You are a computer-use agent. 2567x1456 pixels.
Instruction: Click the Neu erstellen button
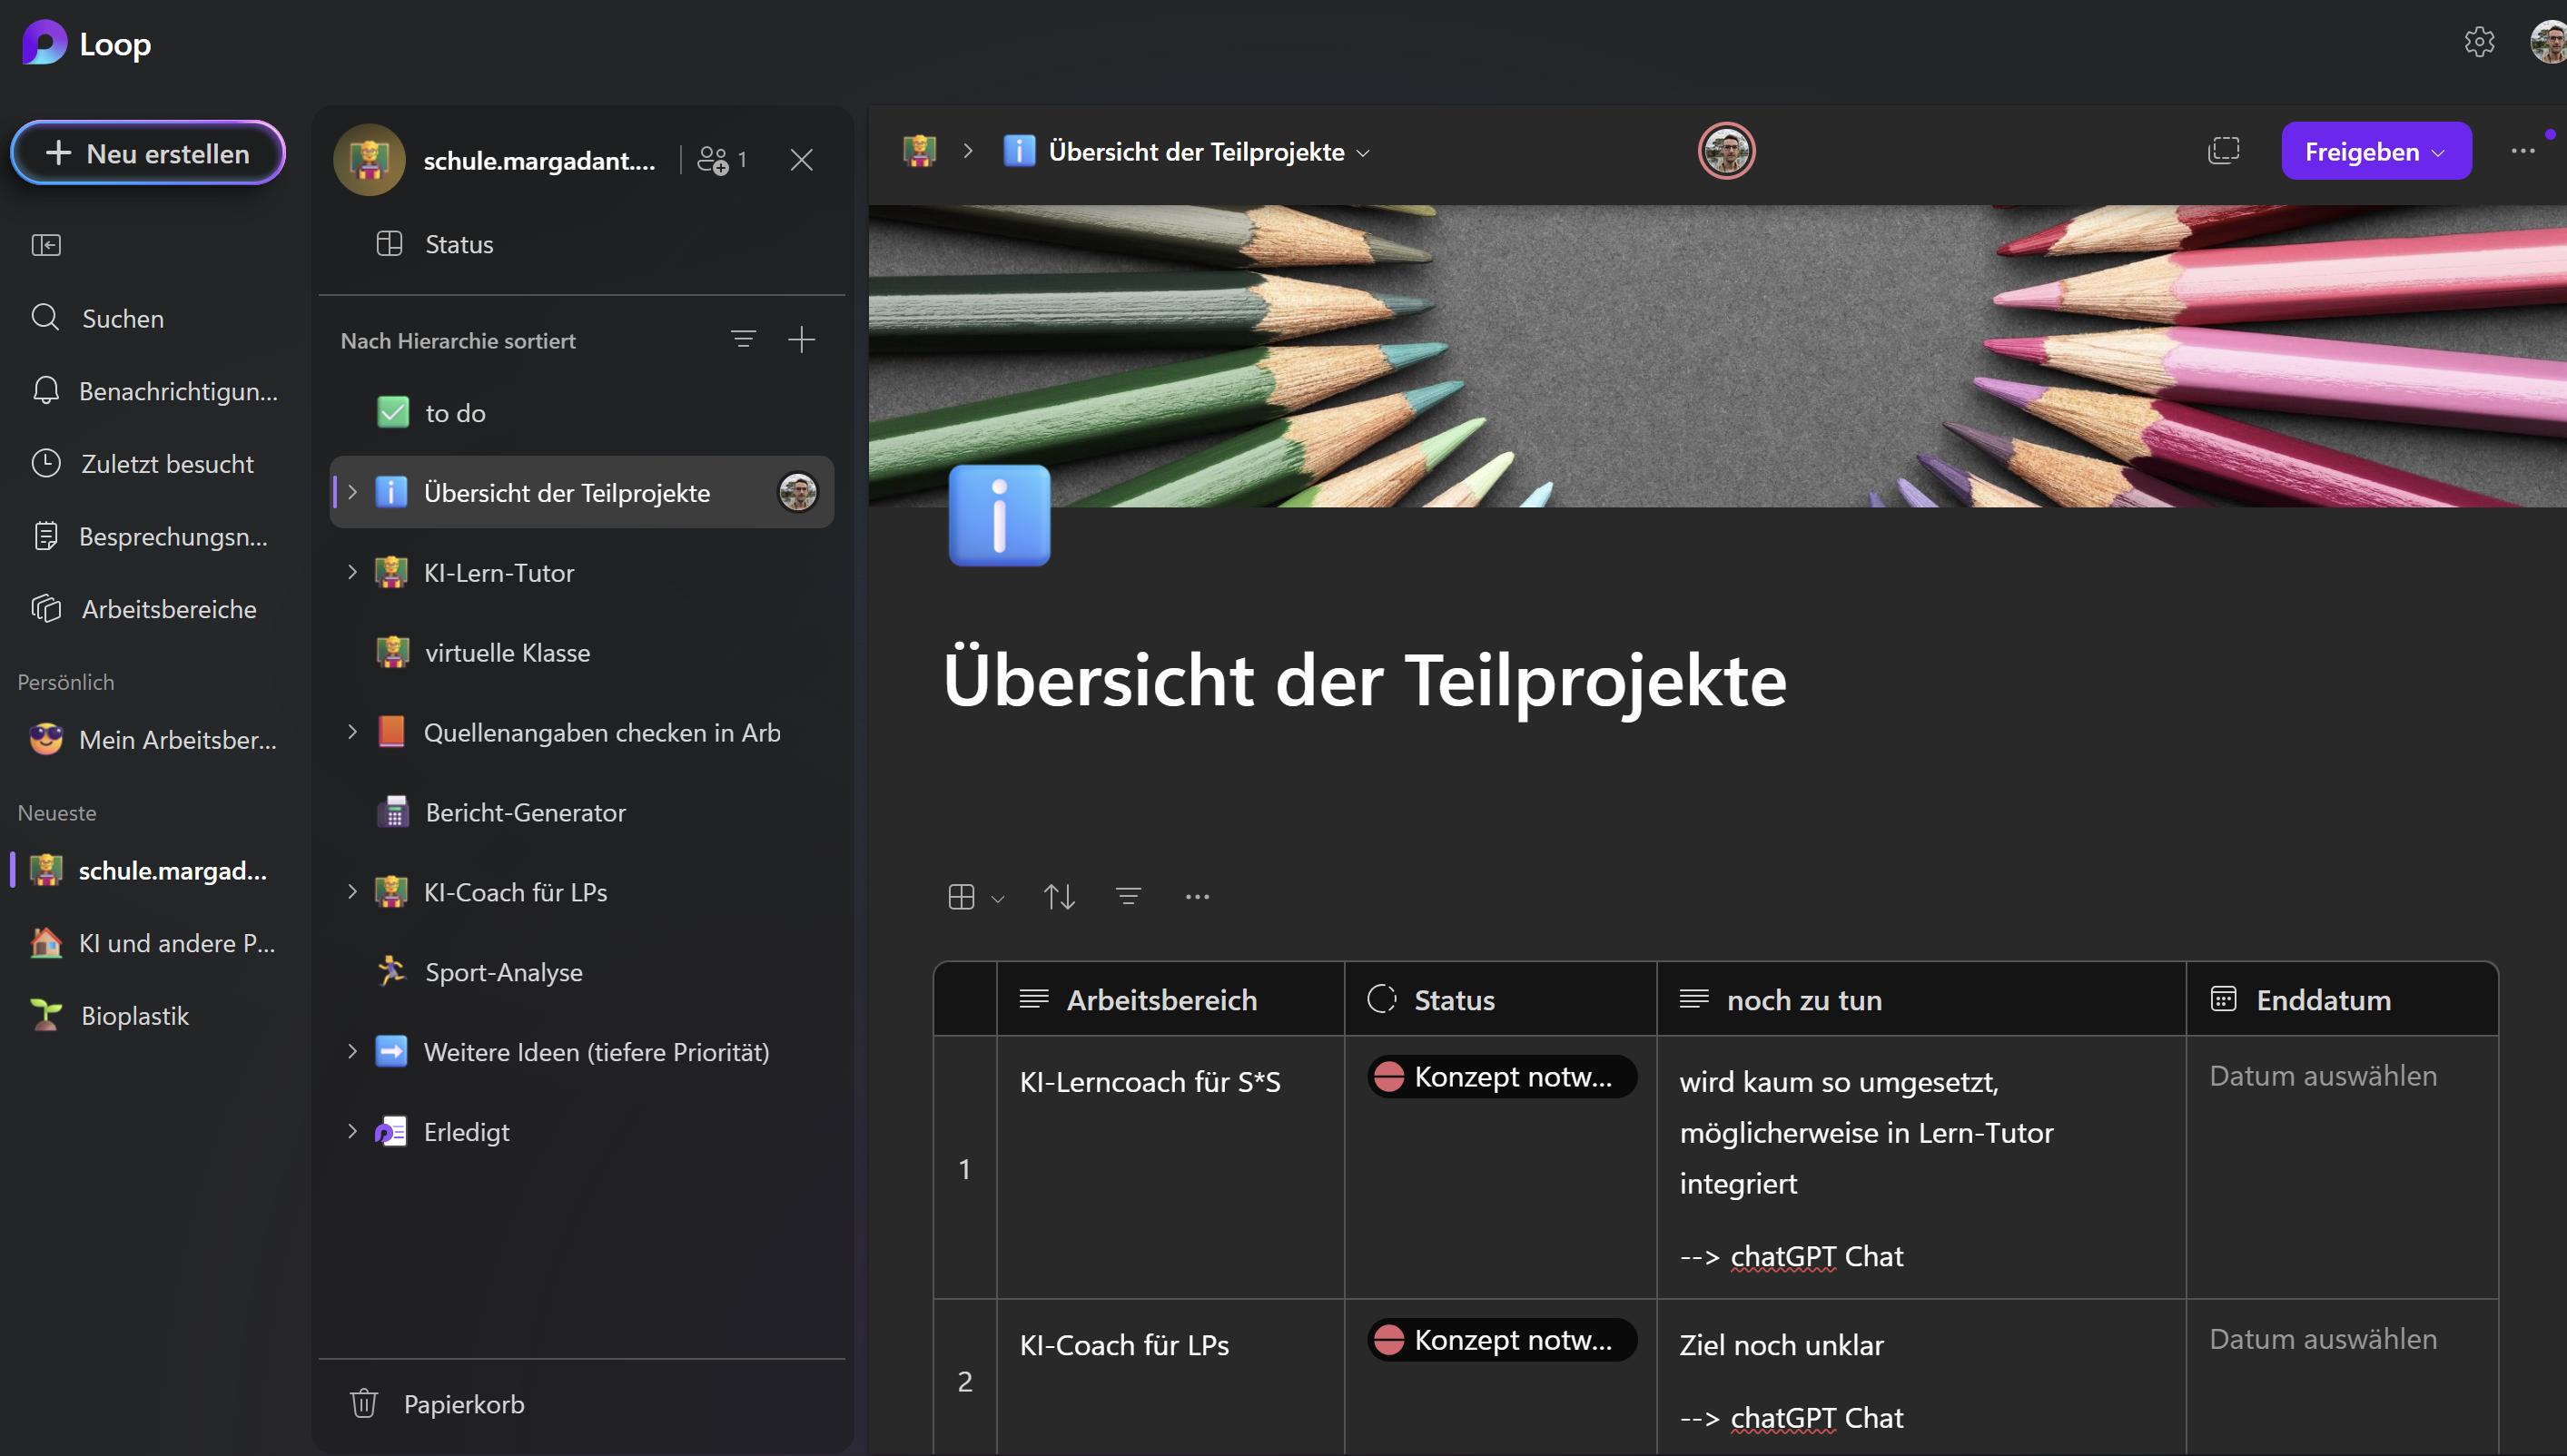(x=148, y=153)
